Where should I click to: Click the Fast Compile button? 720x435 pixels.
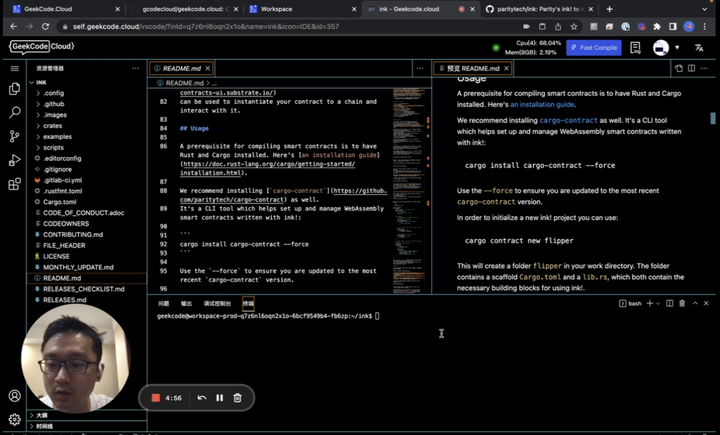point(594,47)
